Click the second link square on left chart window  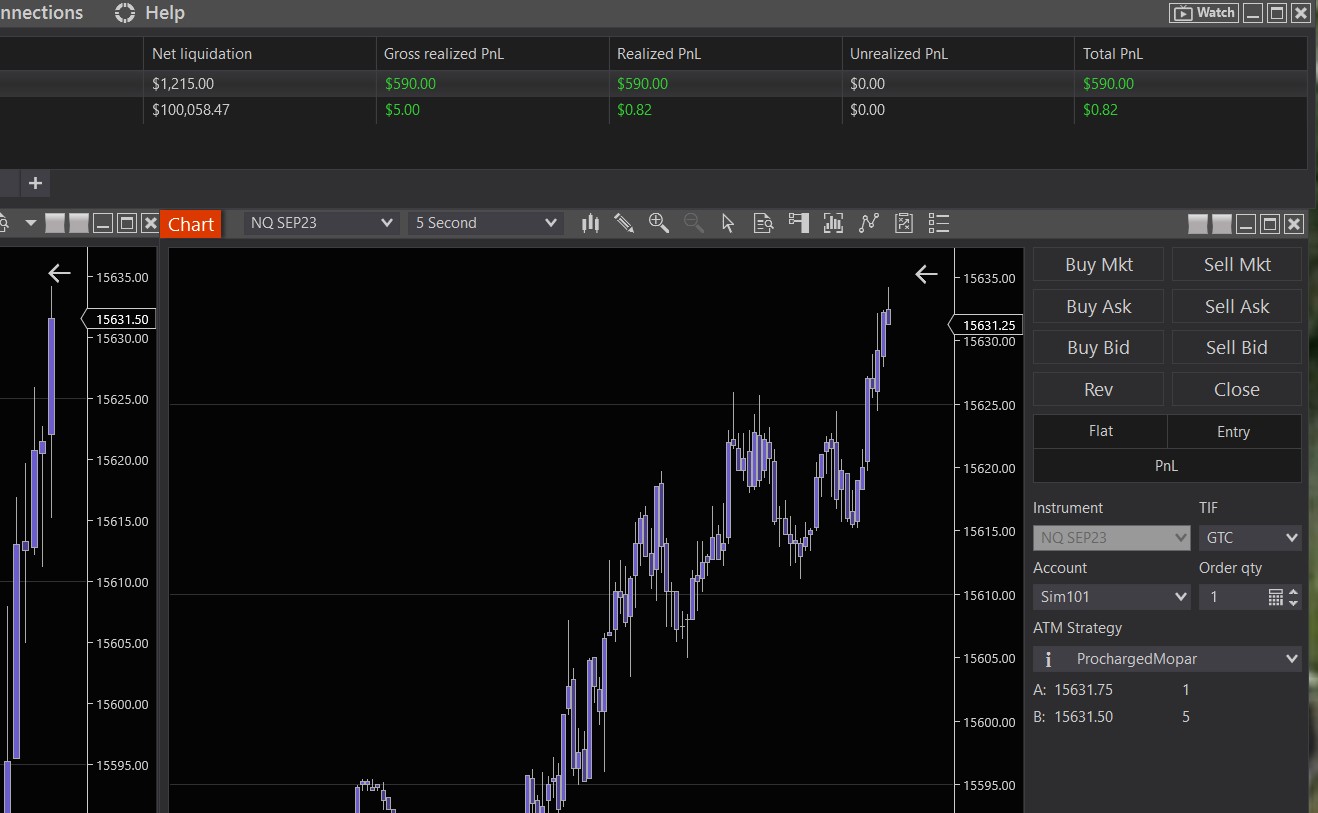[78, 223]
